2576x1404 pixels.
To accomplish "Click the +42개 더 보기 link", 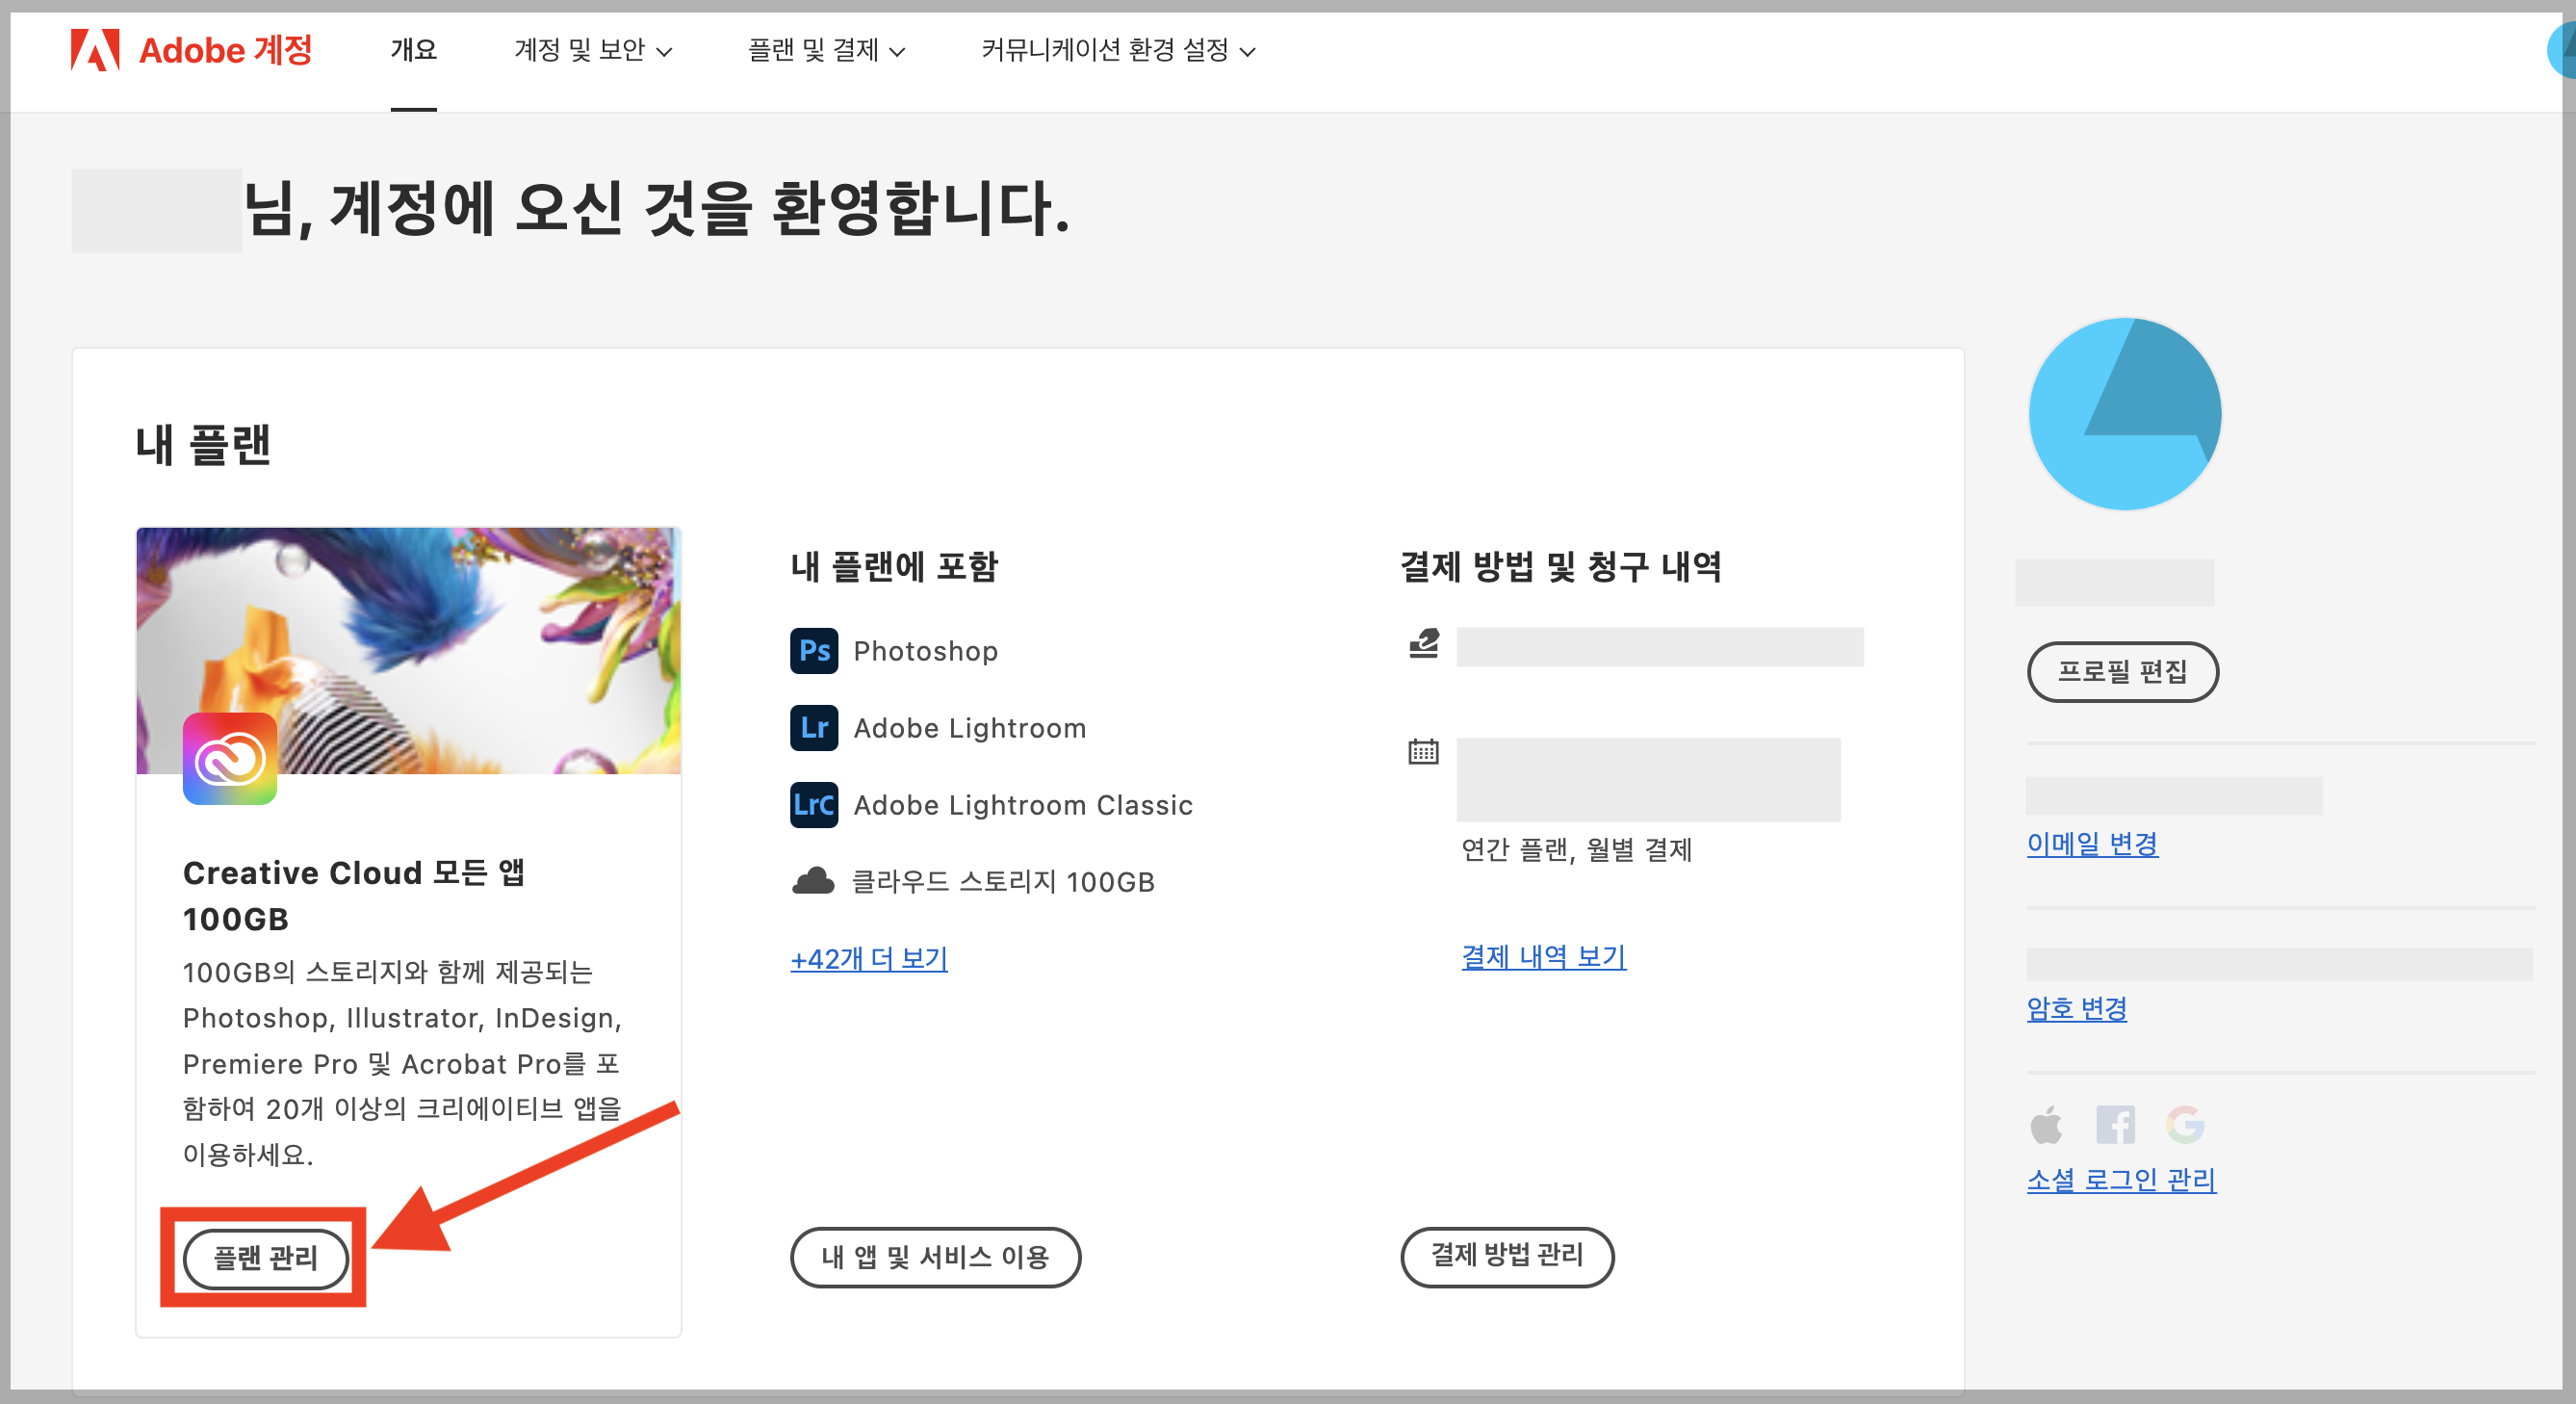I will (868, 959).
